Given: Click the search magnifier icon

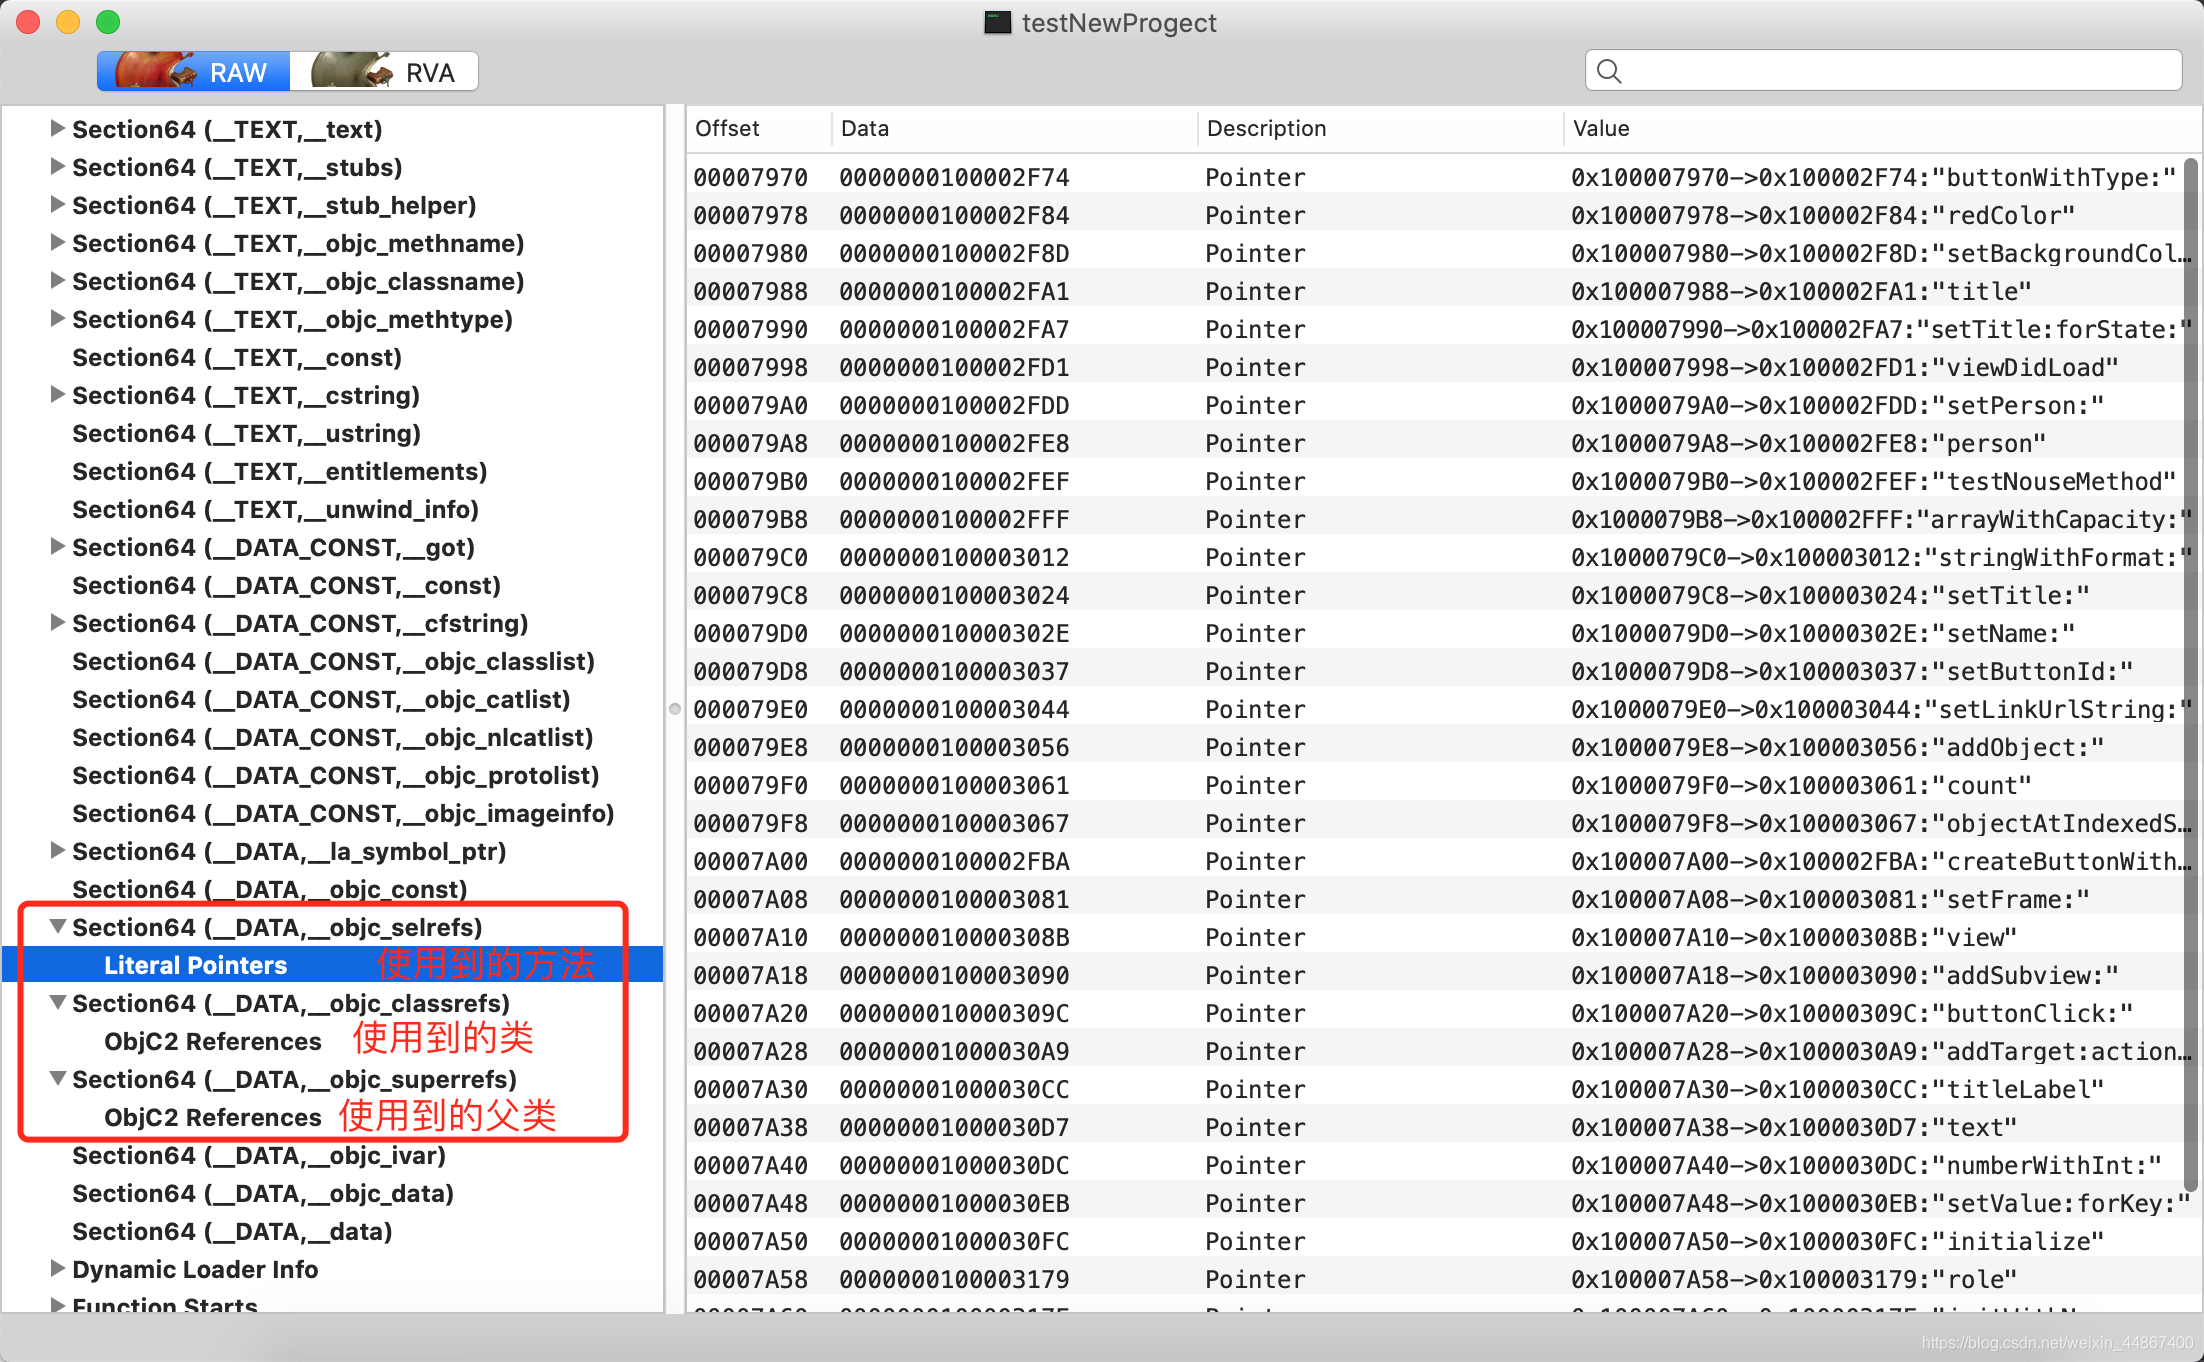Looking at the screenshot, I should pyautogui.click(x=1609, y=71).
